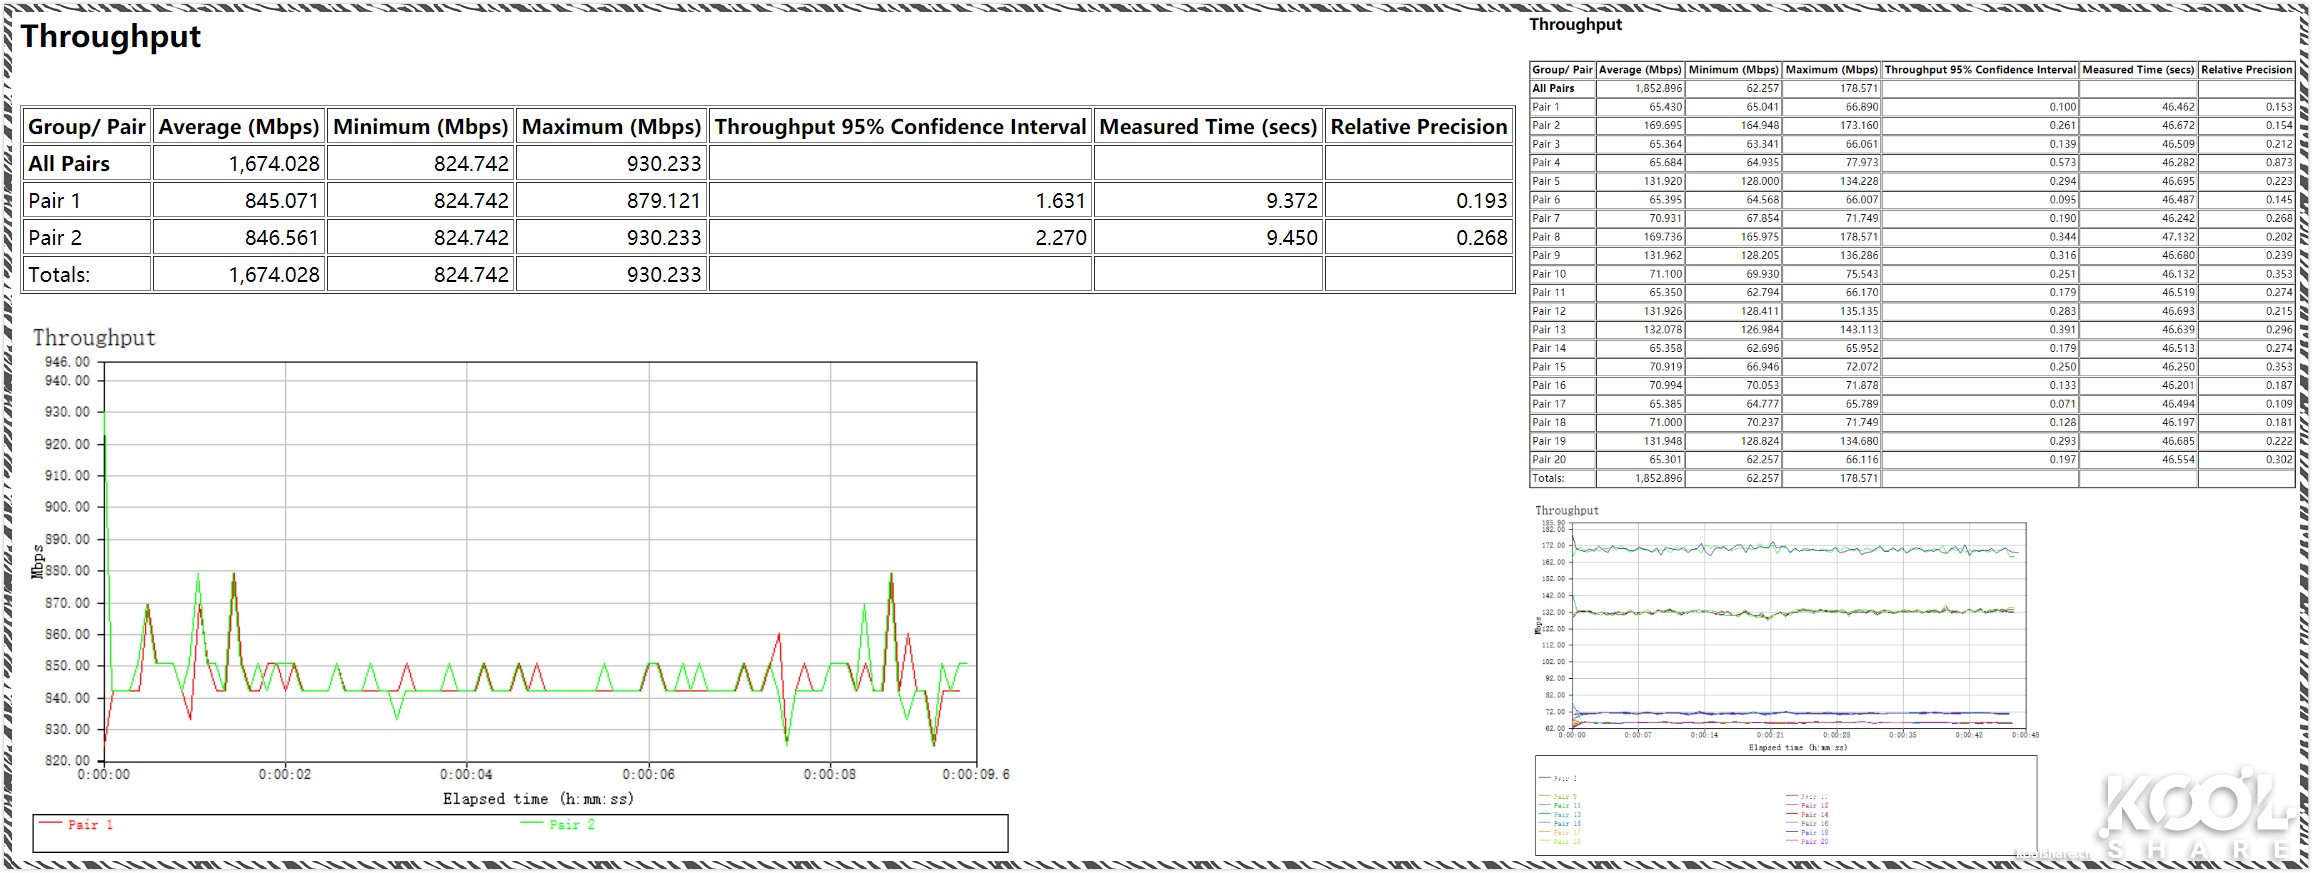Click the KoolShare watermark logo
This screenshot has height=873, width=2313.
2195,810
